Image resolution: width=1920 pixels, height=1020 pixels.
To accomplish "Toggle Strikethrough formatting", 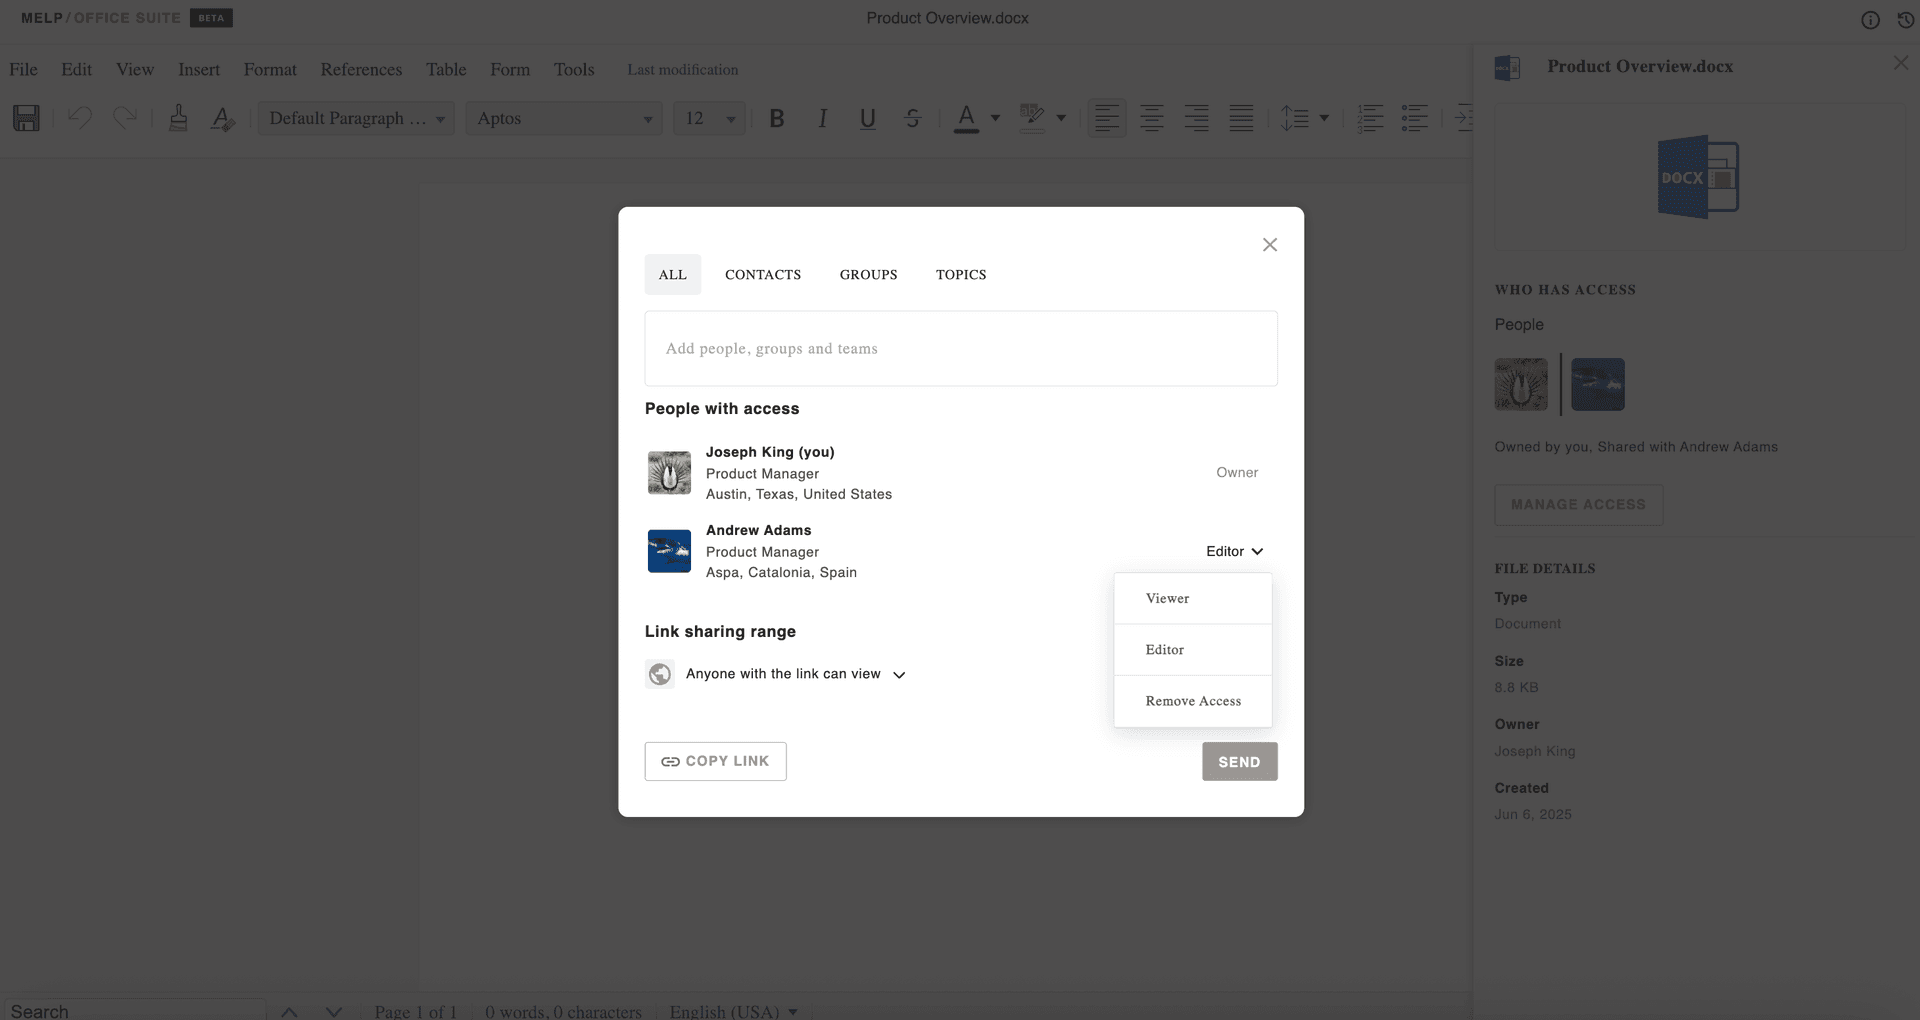I will pos(912,118).
